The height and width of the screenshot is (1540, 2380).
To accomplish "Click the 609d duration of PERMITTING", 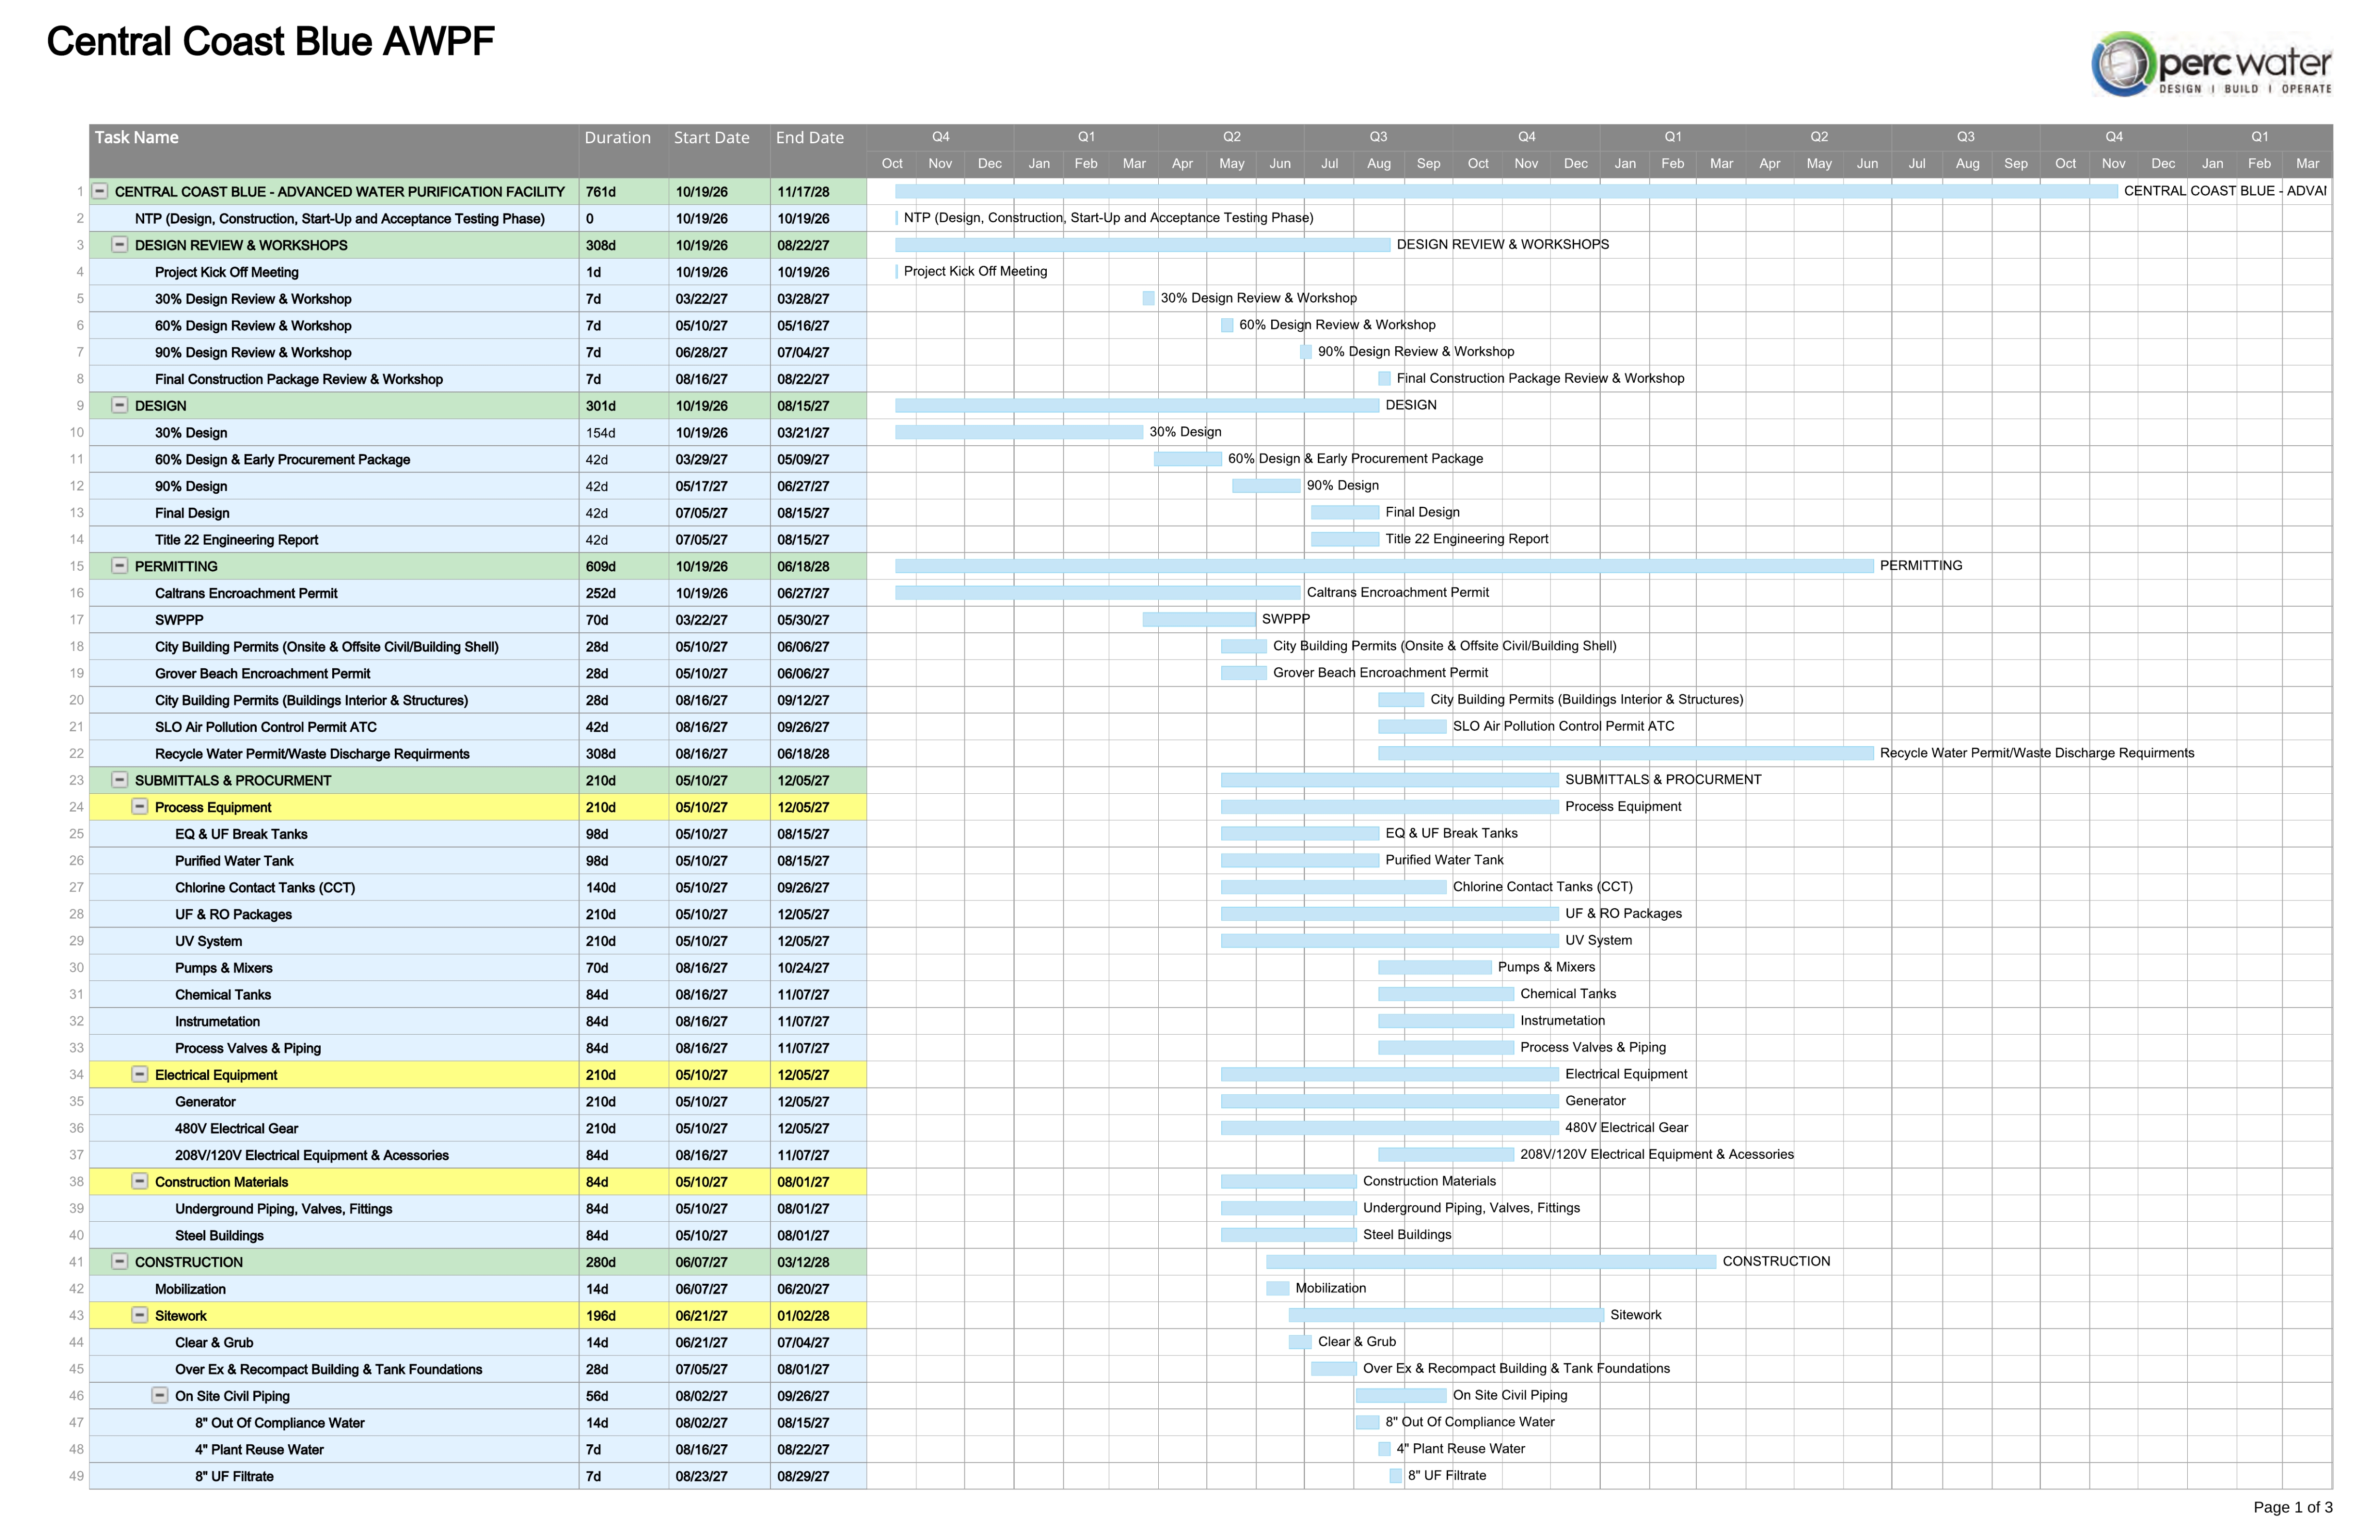I will point(624,566).
